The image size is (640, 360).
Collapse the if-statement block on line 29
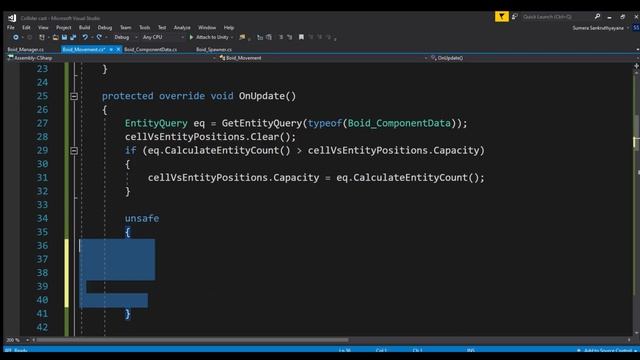pos(74,151)
